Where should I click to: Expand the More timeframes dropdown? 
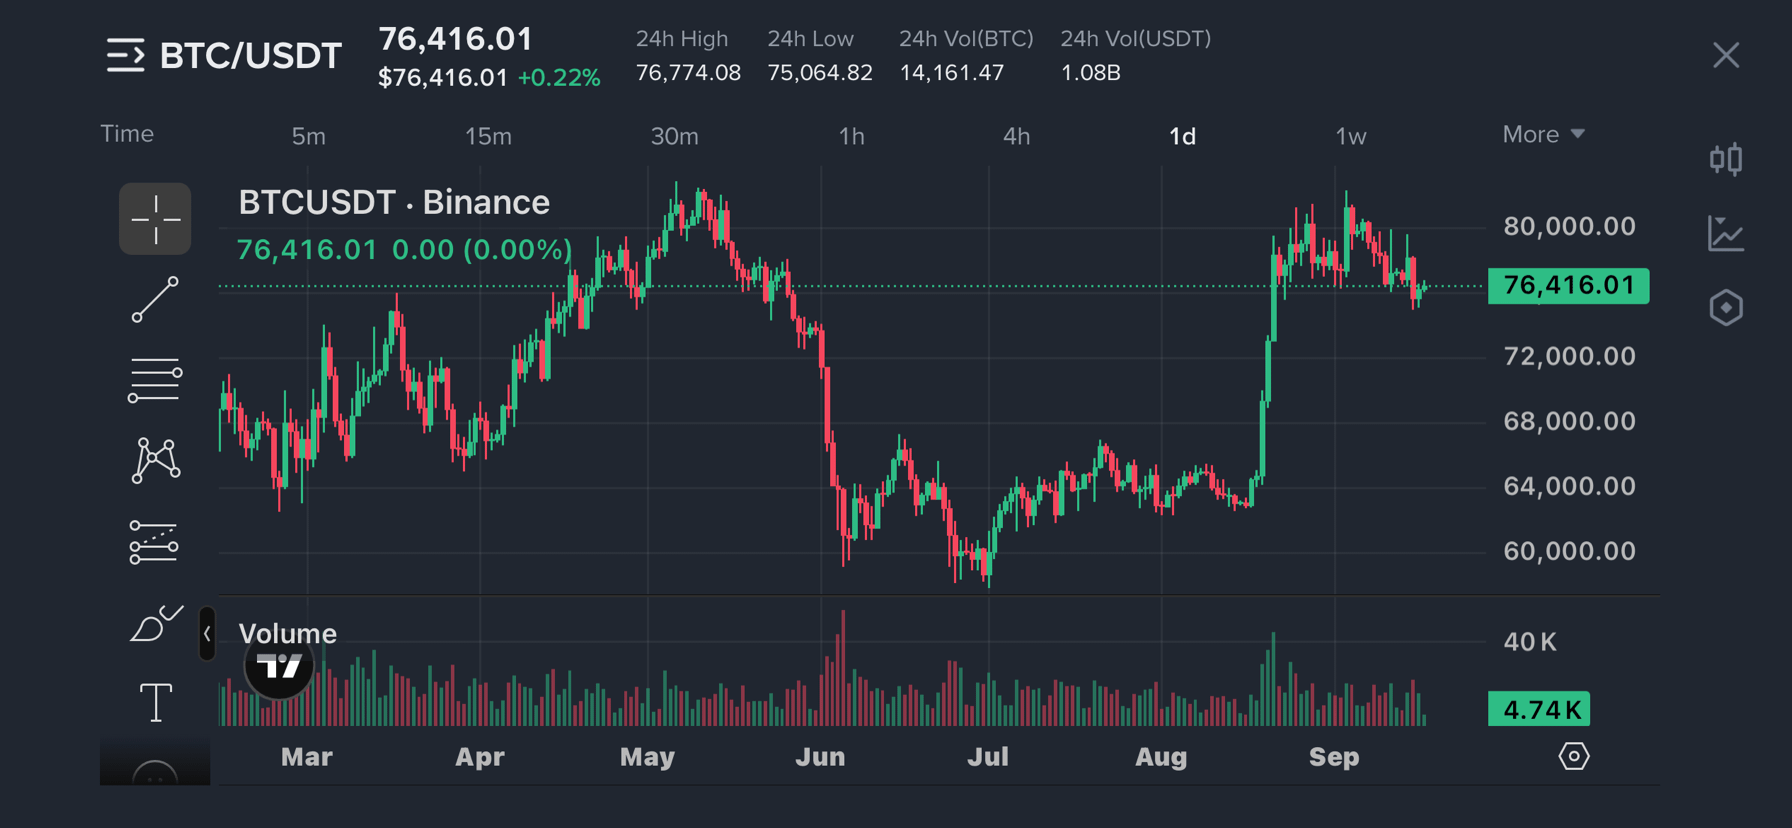(x=1543, y=135)
